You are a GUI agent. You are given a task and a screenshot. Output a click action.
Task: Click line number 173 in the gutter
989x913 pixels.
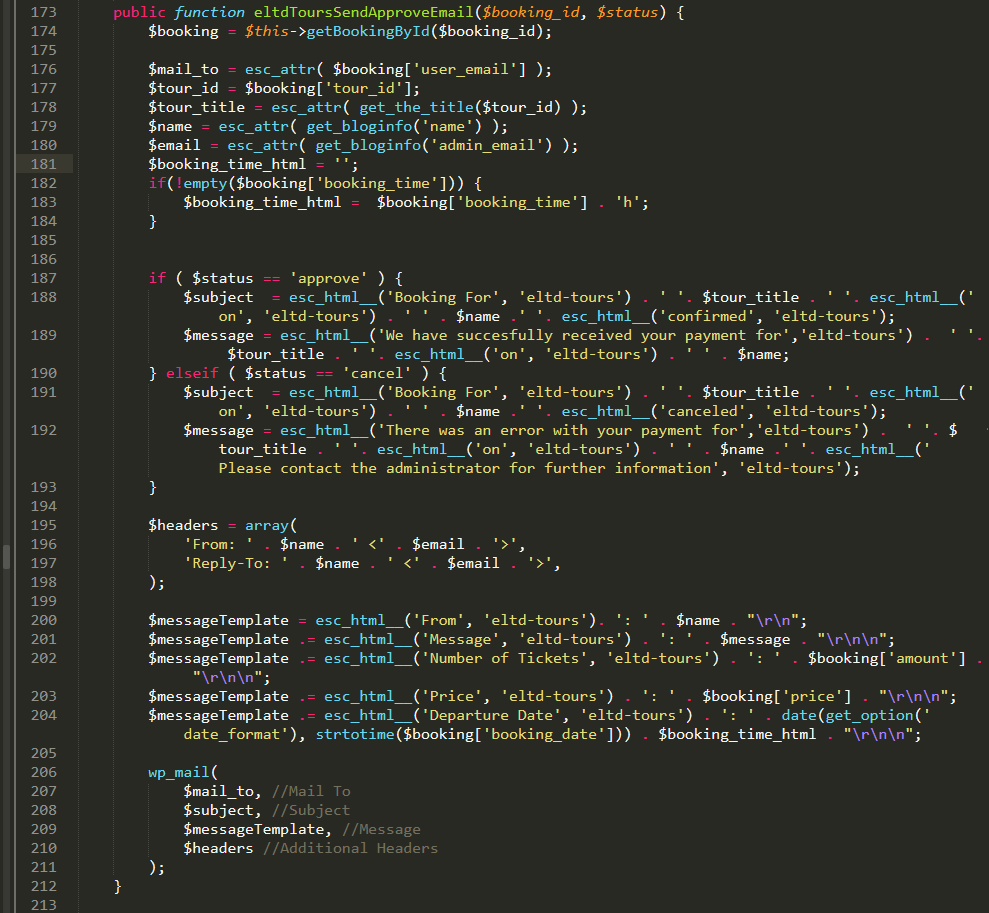pos(44,12)
